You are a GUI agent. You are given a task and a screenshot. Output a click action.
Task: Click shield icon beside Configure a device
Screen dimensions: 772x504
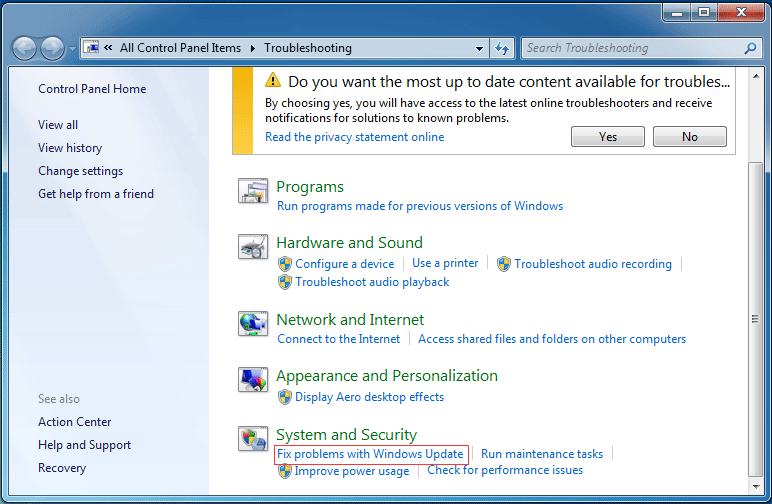pyautogui.click(x=285, y=264)
